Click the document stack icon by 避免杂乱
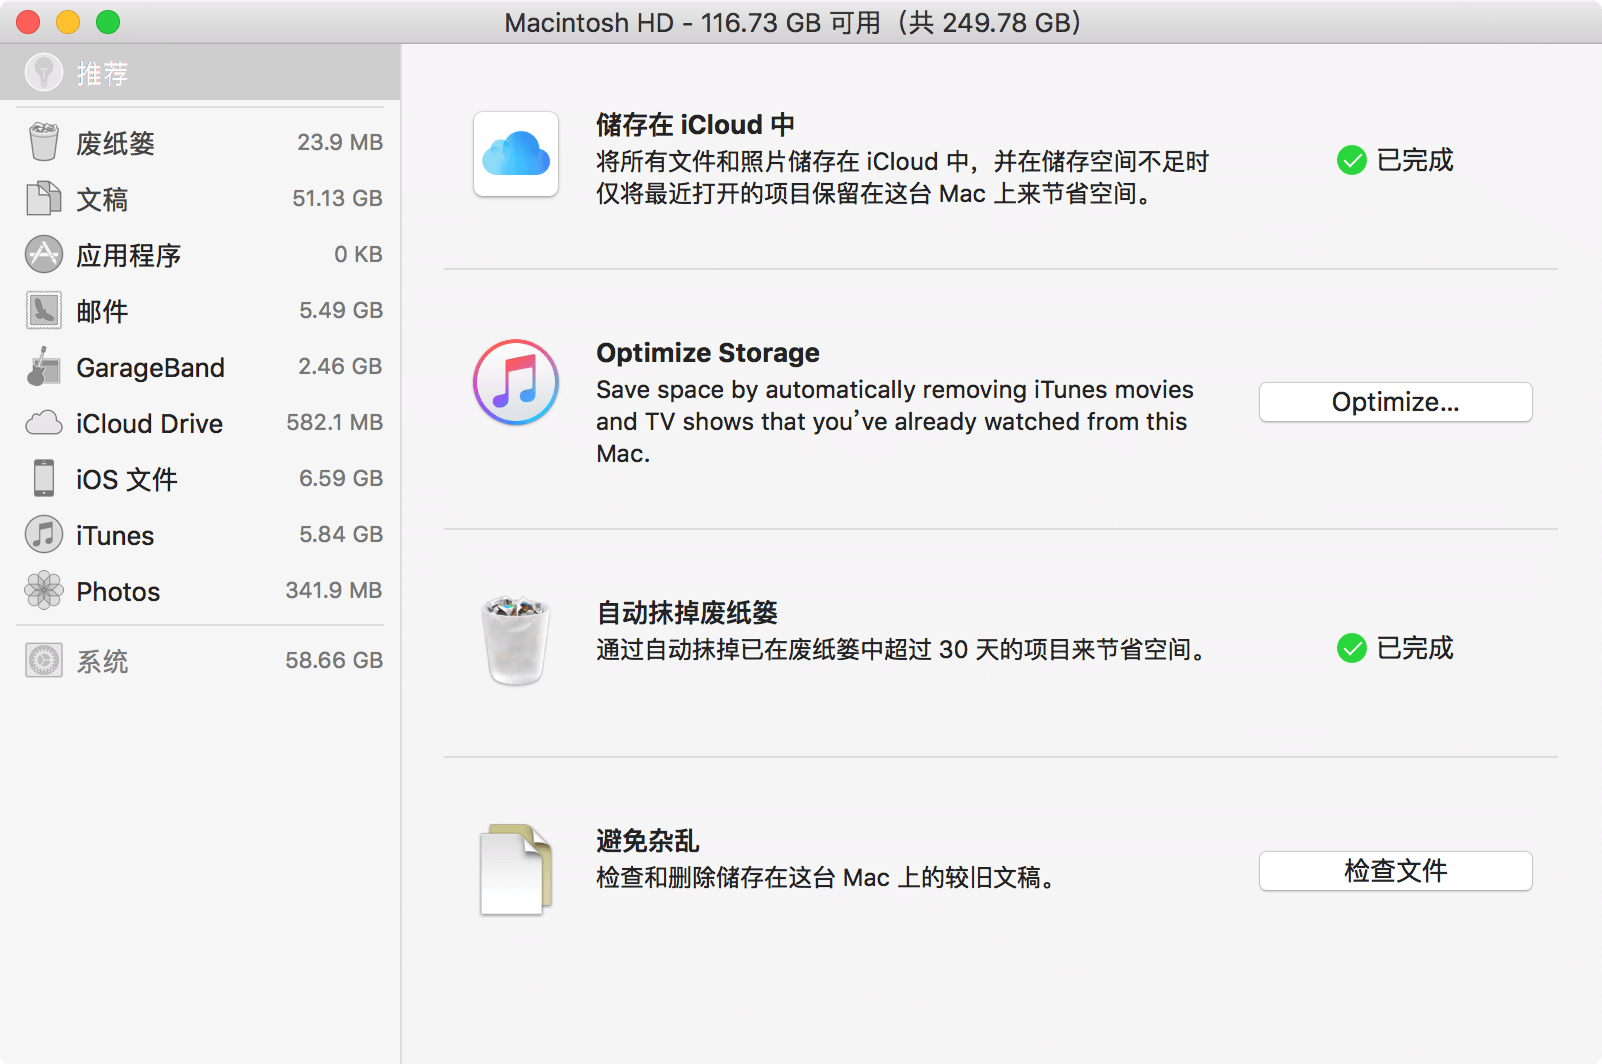This screenshot has height=1064, width=1602. tap(516, 869)
